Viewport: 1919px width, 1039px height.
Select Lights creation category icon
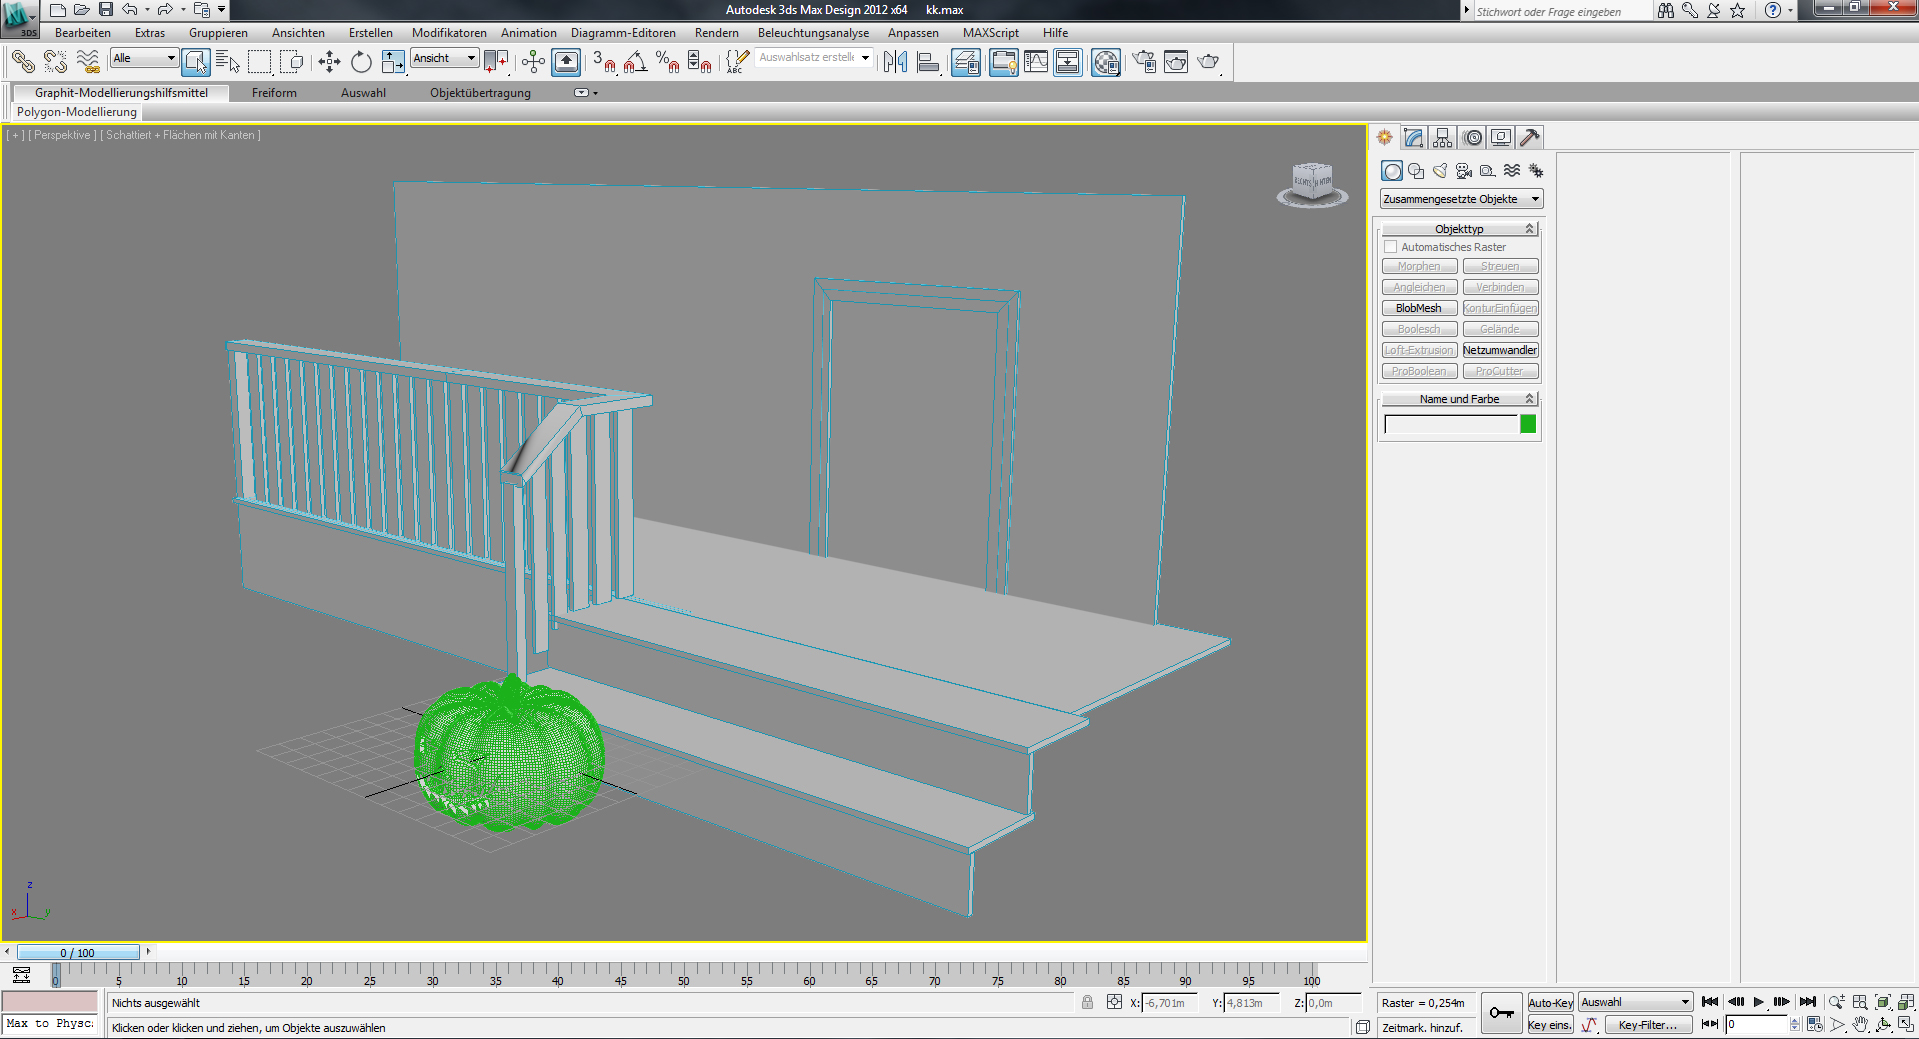point(1440,171)
